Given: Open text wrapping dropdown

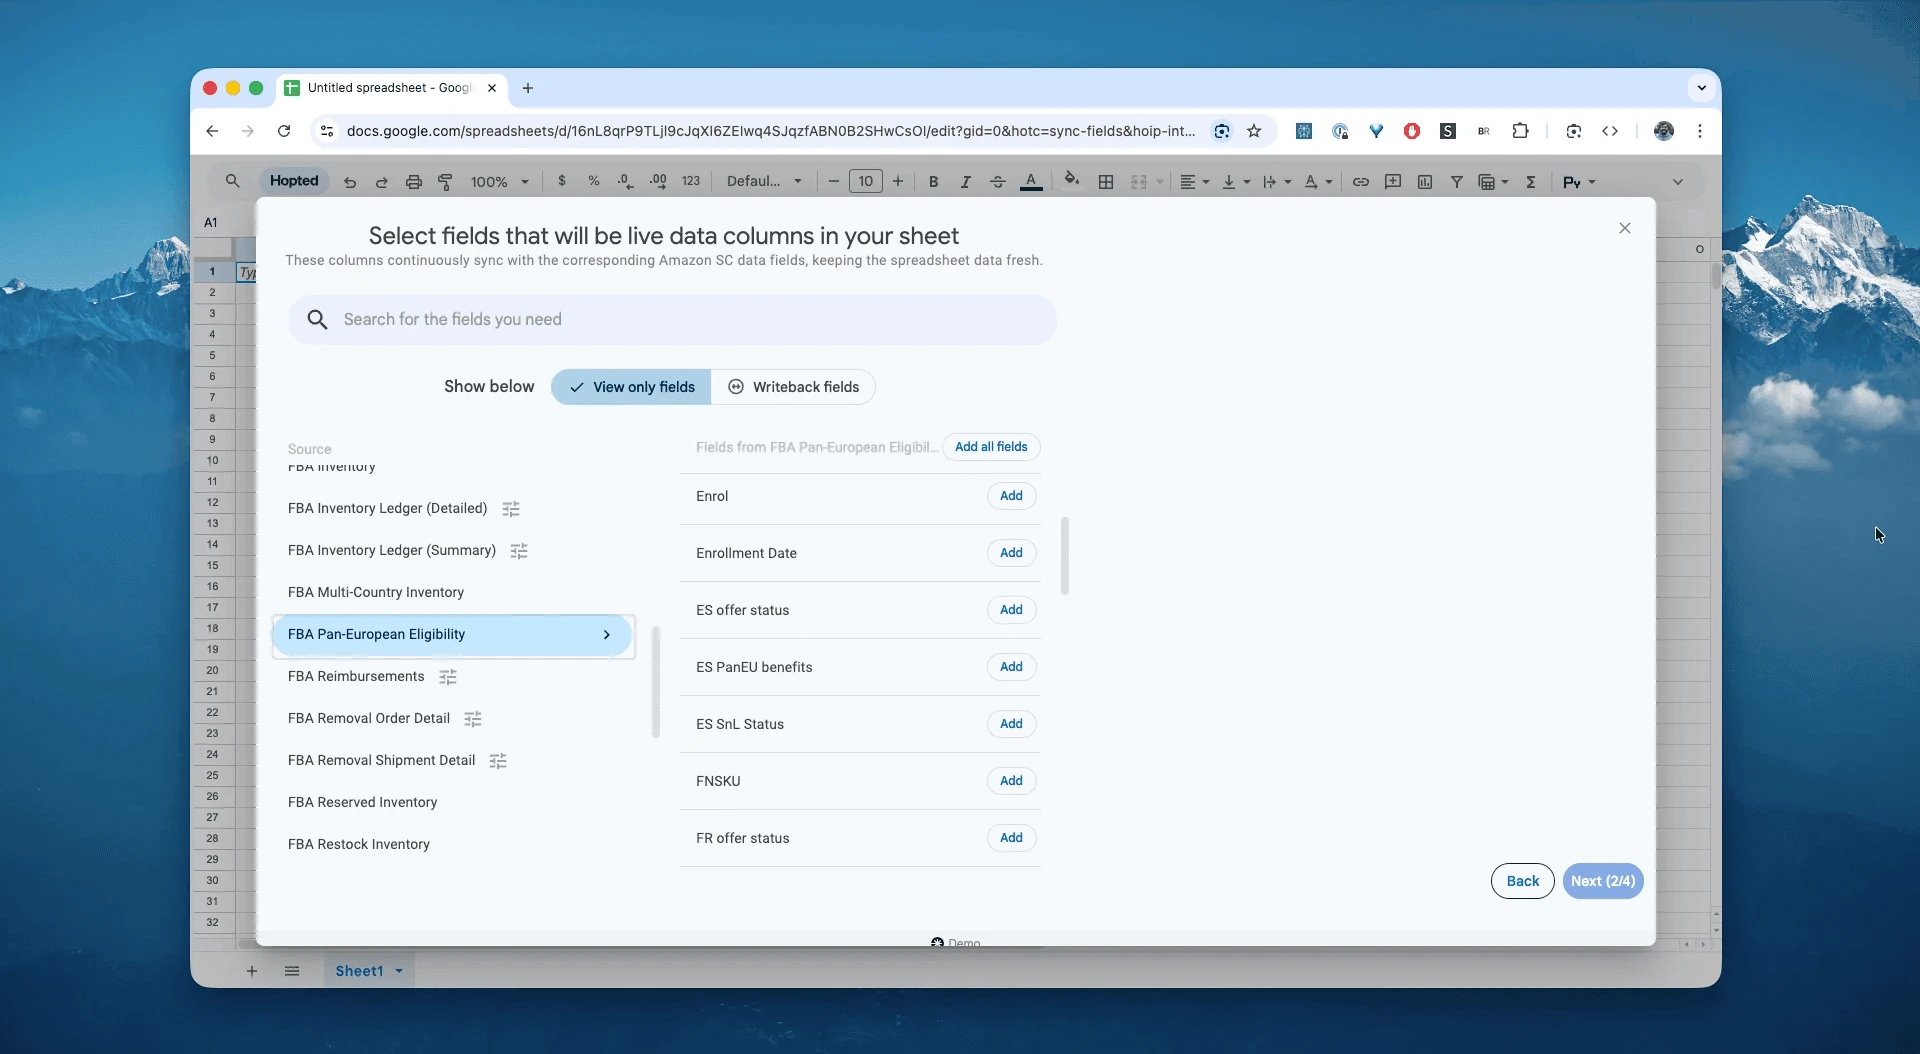Looking at the screenshot, I should [x=1277, y=182].
